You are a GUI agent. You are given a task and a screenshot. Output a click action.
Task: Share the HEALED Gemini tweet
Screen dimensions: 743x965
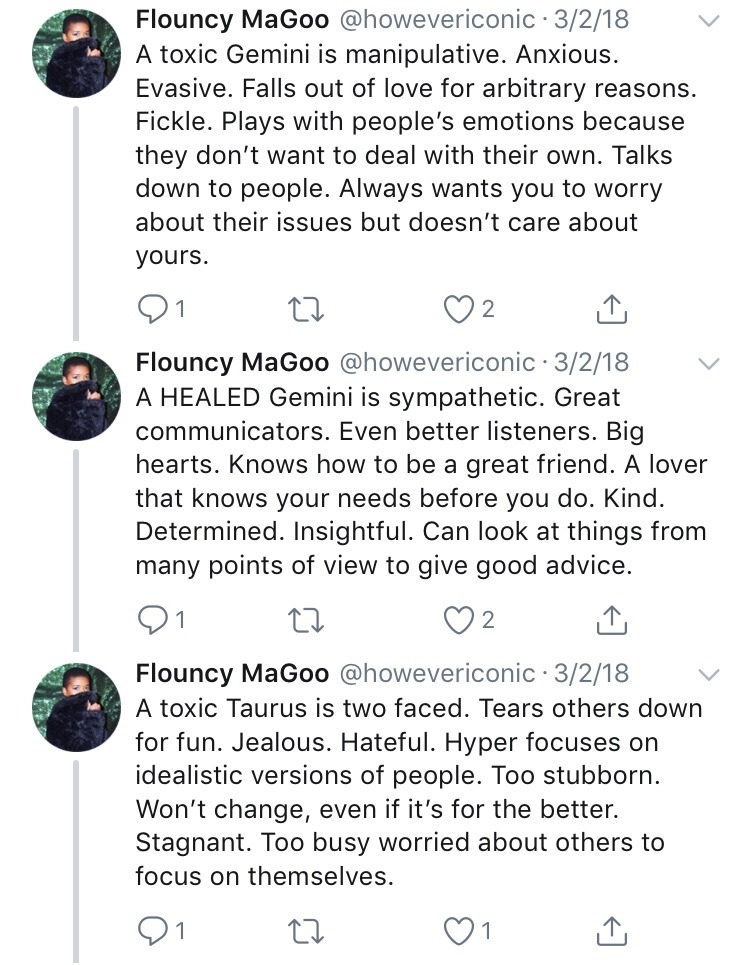point(611,620)
